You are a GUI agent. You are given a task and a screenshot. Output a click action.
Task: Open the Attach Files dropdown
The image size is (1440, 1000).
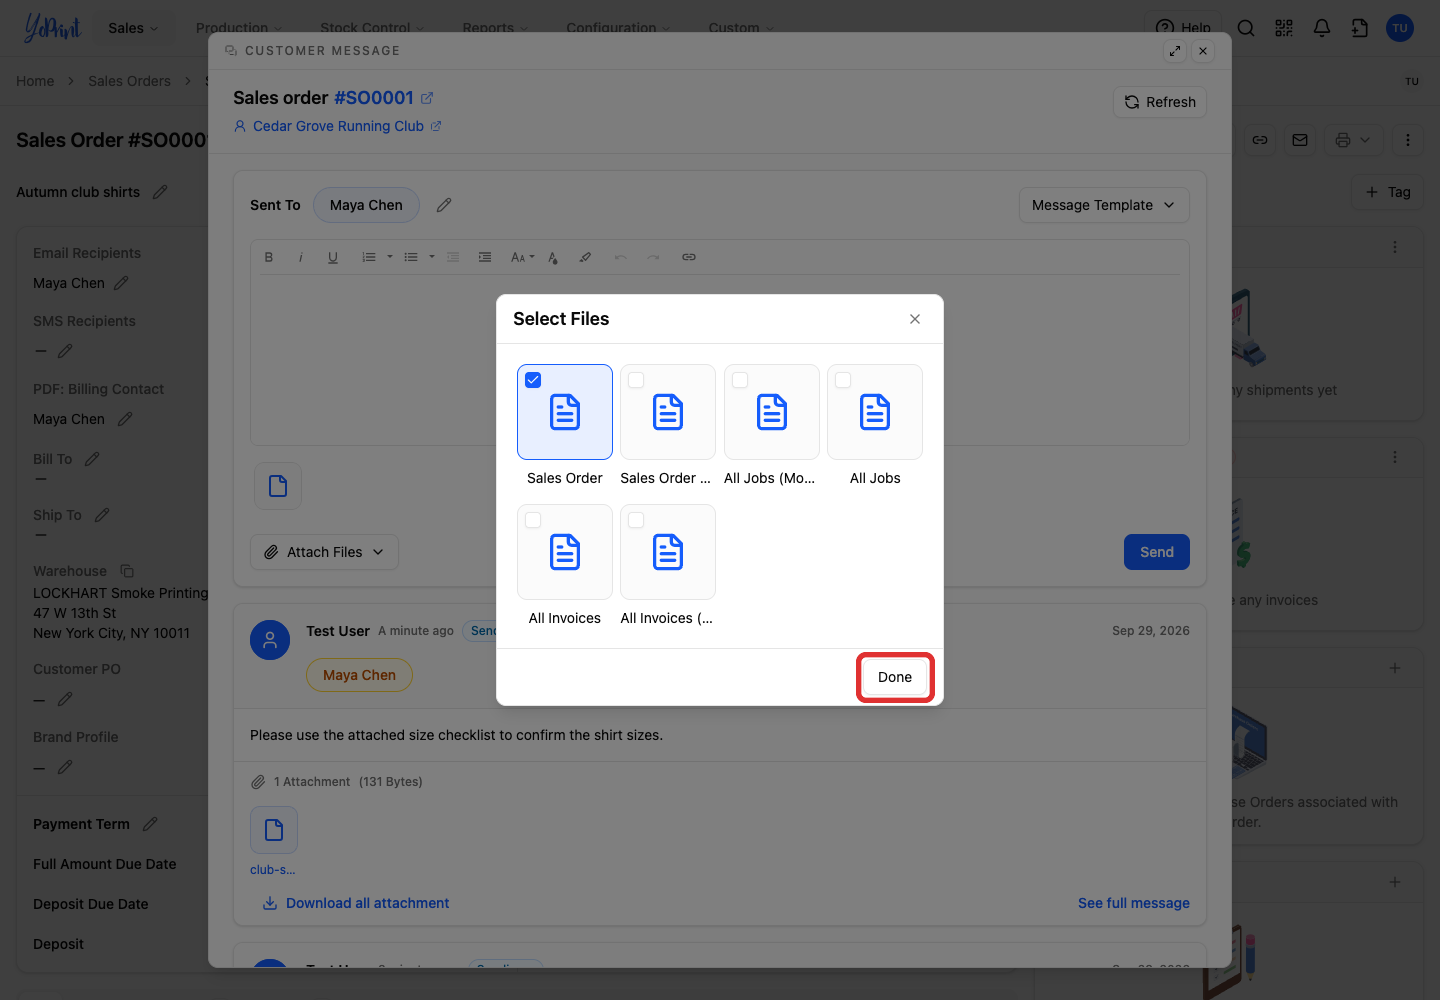pyautogui.click(x=324, y=552)
